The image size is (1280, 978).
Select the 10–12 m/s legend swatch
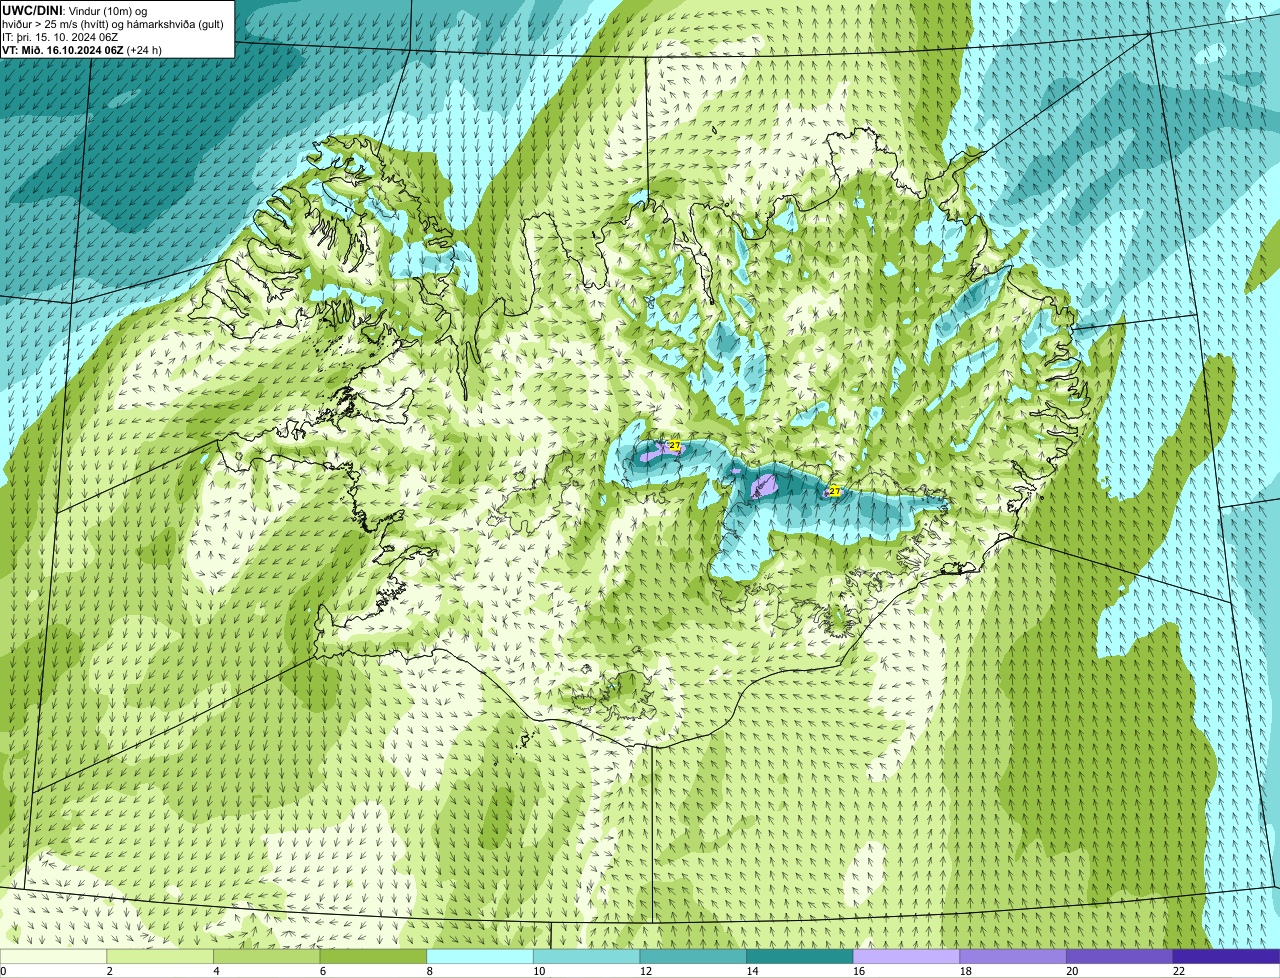pyautogui.click(x=587, y=957)
